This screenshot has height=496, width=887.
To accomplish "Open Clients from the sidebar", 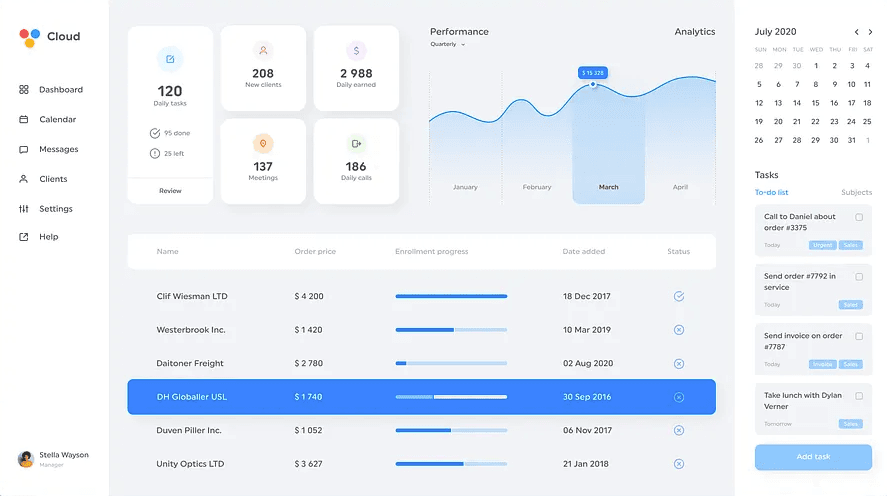I will coord(43,179).
